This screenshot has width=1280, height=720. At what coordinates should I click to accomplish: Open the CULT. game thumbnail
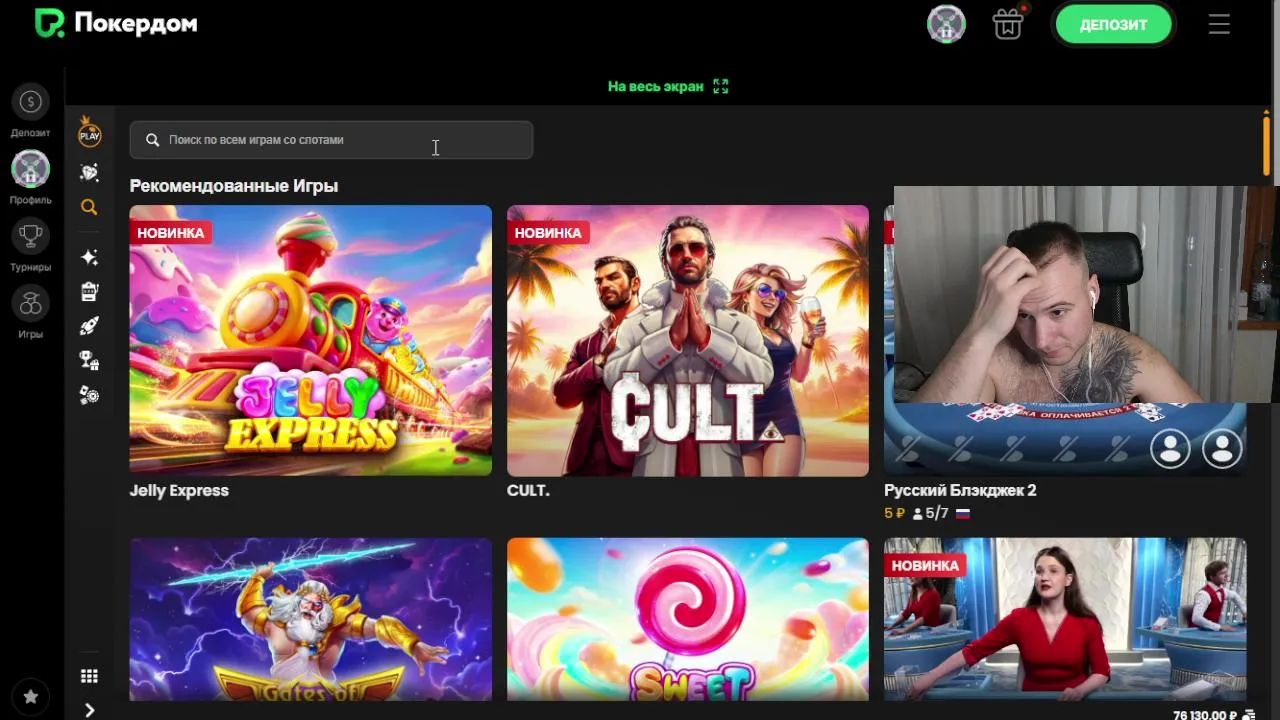[x=688, y=340]
